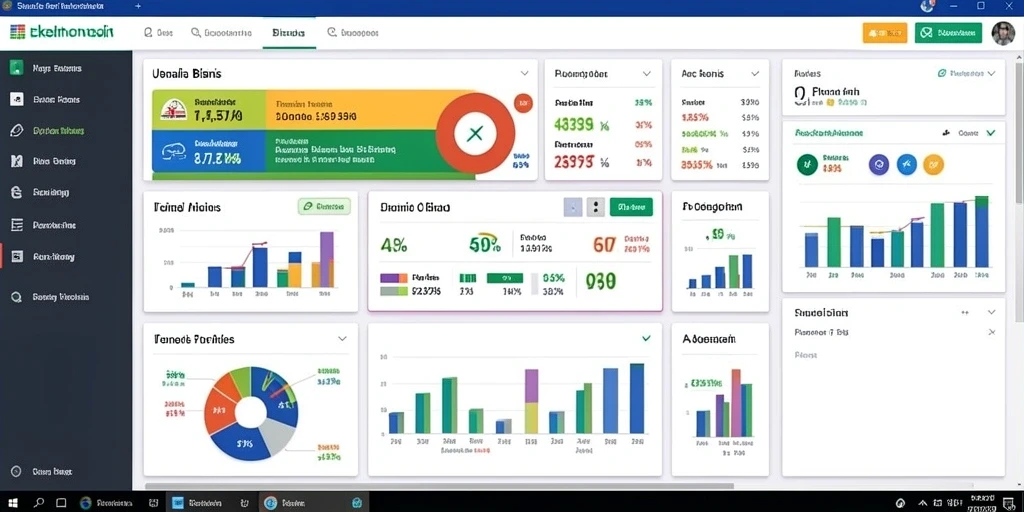Open the green chevron above bottom middle bar chart
1024x512 pixels.
point(646,338)
